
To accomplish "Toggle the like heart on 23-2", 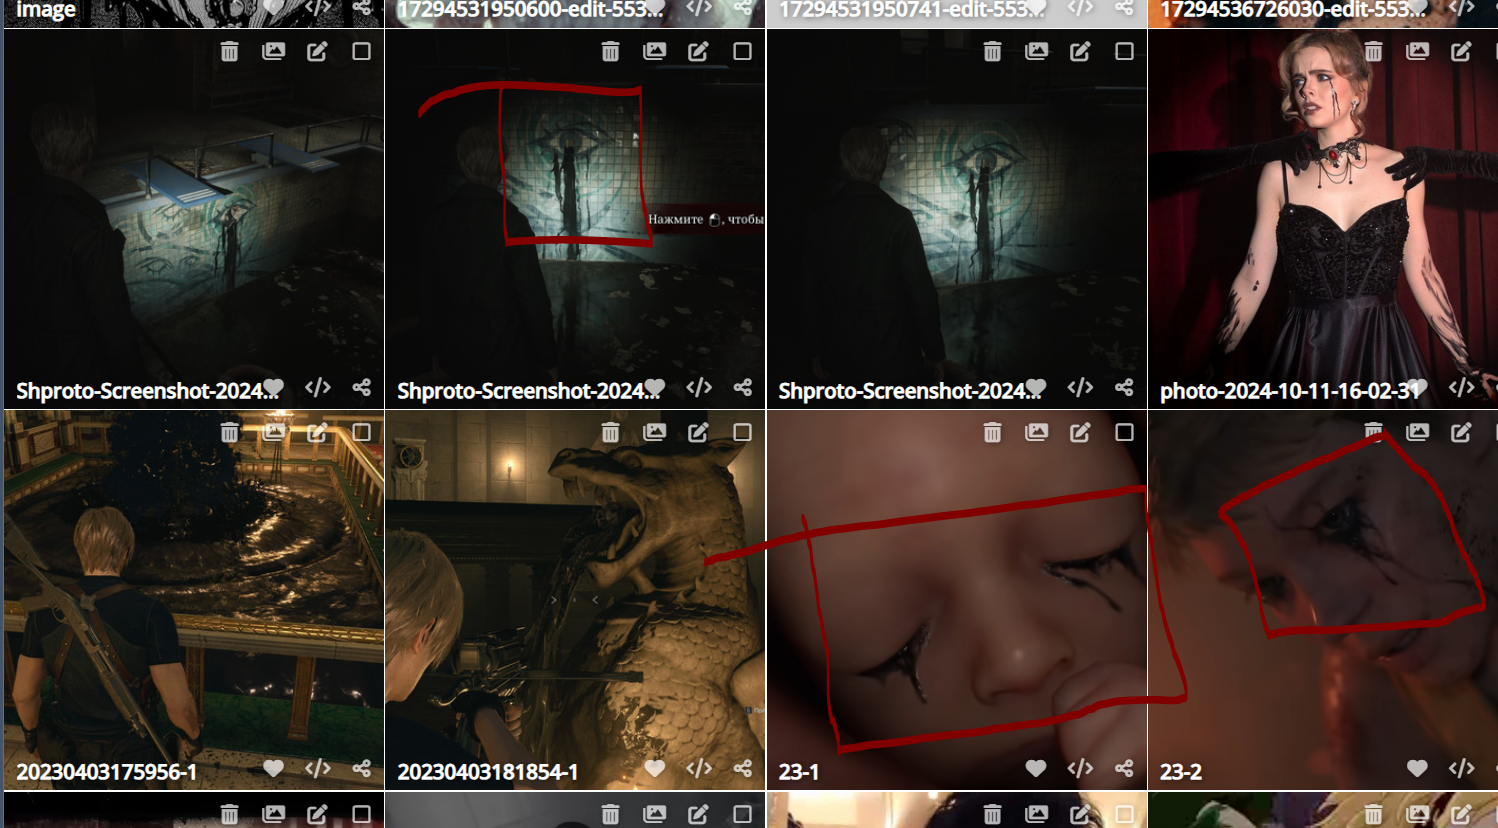I will click(x=1417, y=768).
